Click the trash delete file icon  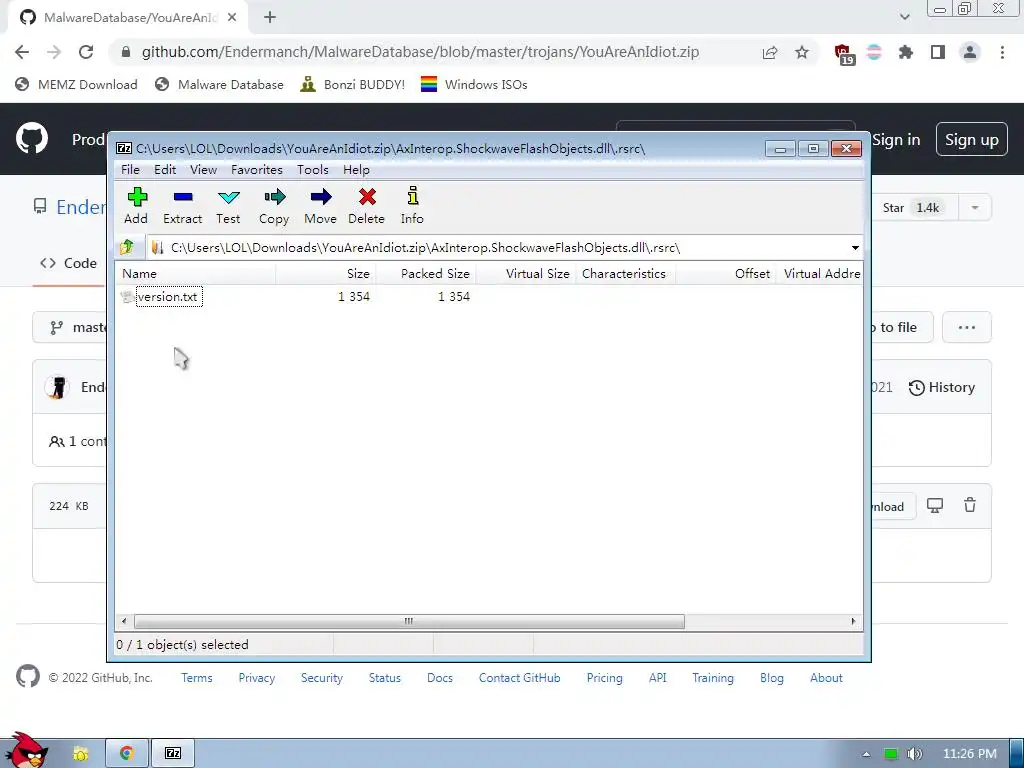970,505
